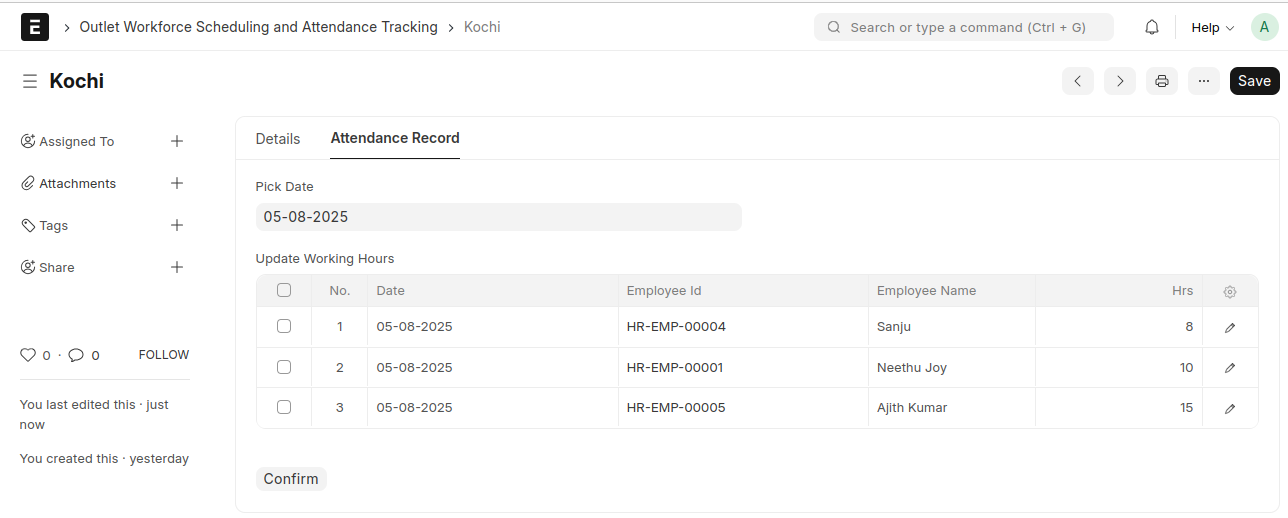Tick the checkbox for row 3
Viewport: 1288px width, 518px height.
pos(284,407)
